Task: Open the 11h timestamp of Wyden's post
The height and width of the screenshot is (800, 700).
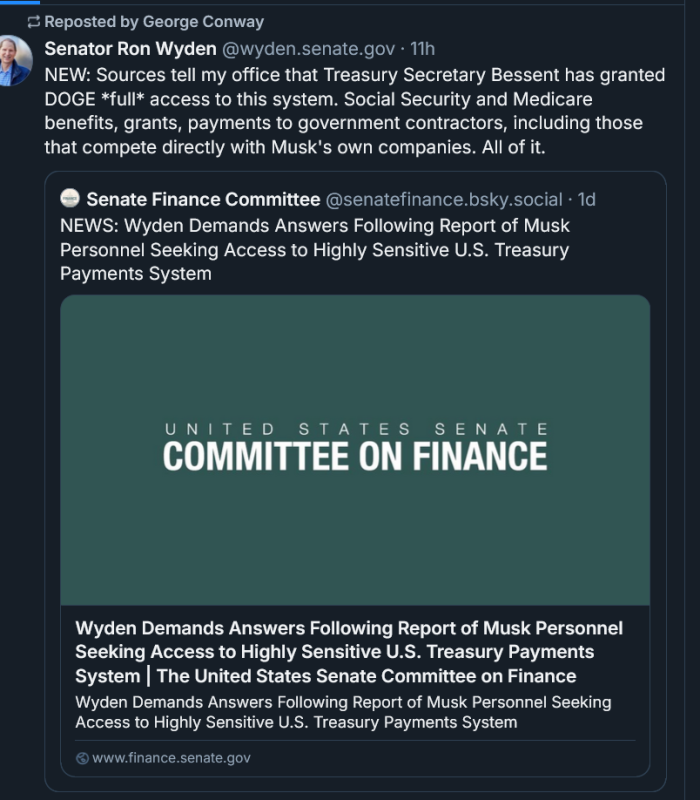Action: [x=422, y=49]
